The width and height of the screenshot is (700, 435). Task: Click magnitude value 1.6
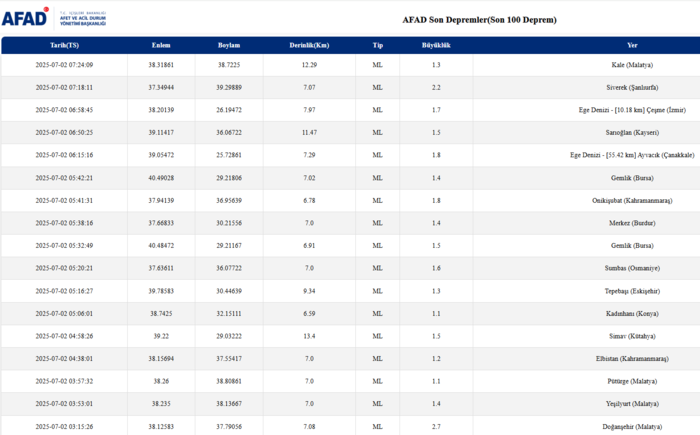[x=436, y=268]
